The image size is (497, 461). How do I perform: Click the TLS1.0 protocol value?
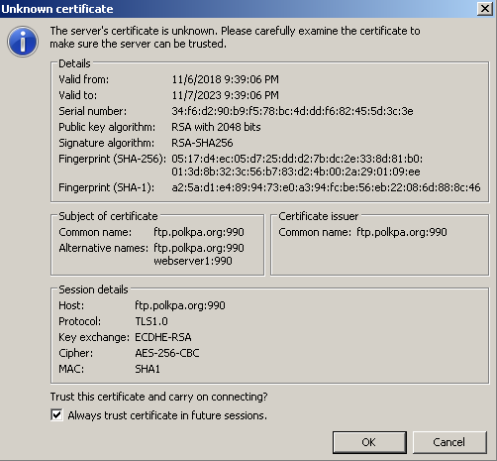click(x=151, y=321)
